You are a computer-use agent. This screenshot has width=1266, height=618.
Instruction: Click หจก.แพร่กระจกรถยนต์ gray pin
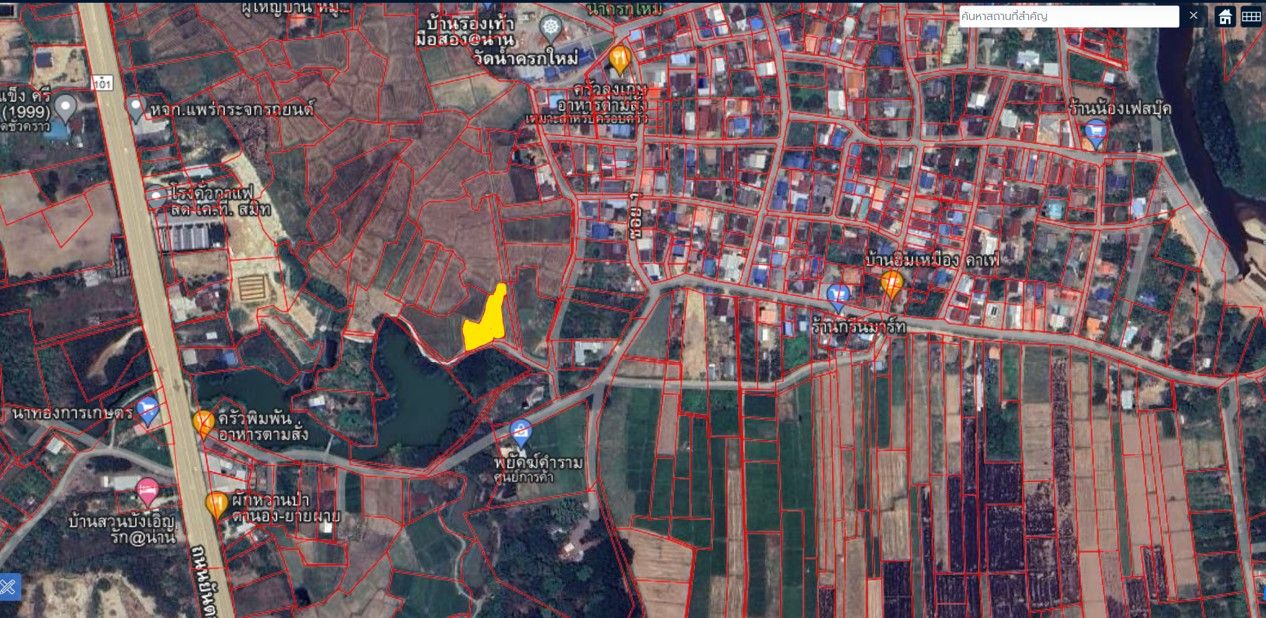click(136, 107)
